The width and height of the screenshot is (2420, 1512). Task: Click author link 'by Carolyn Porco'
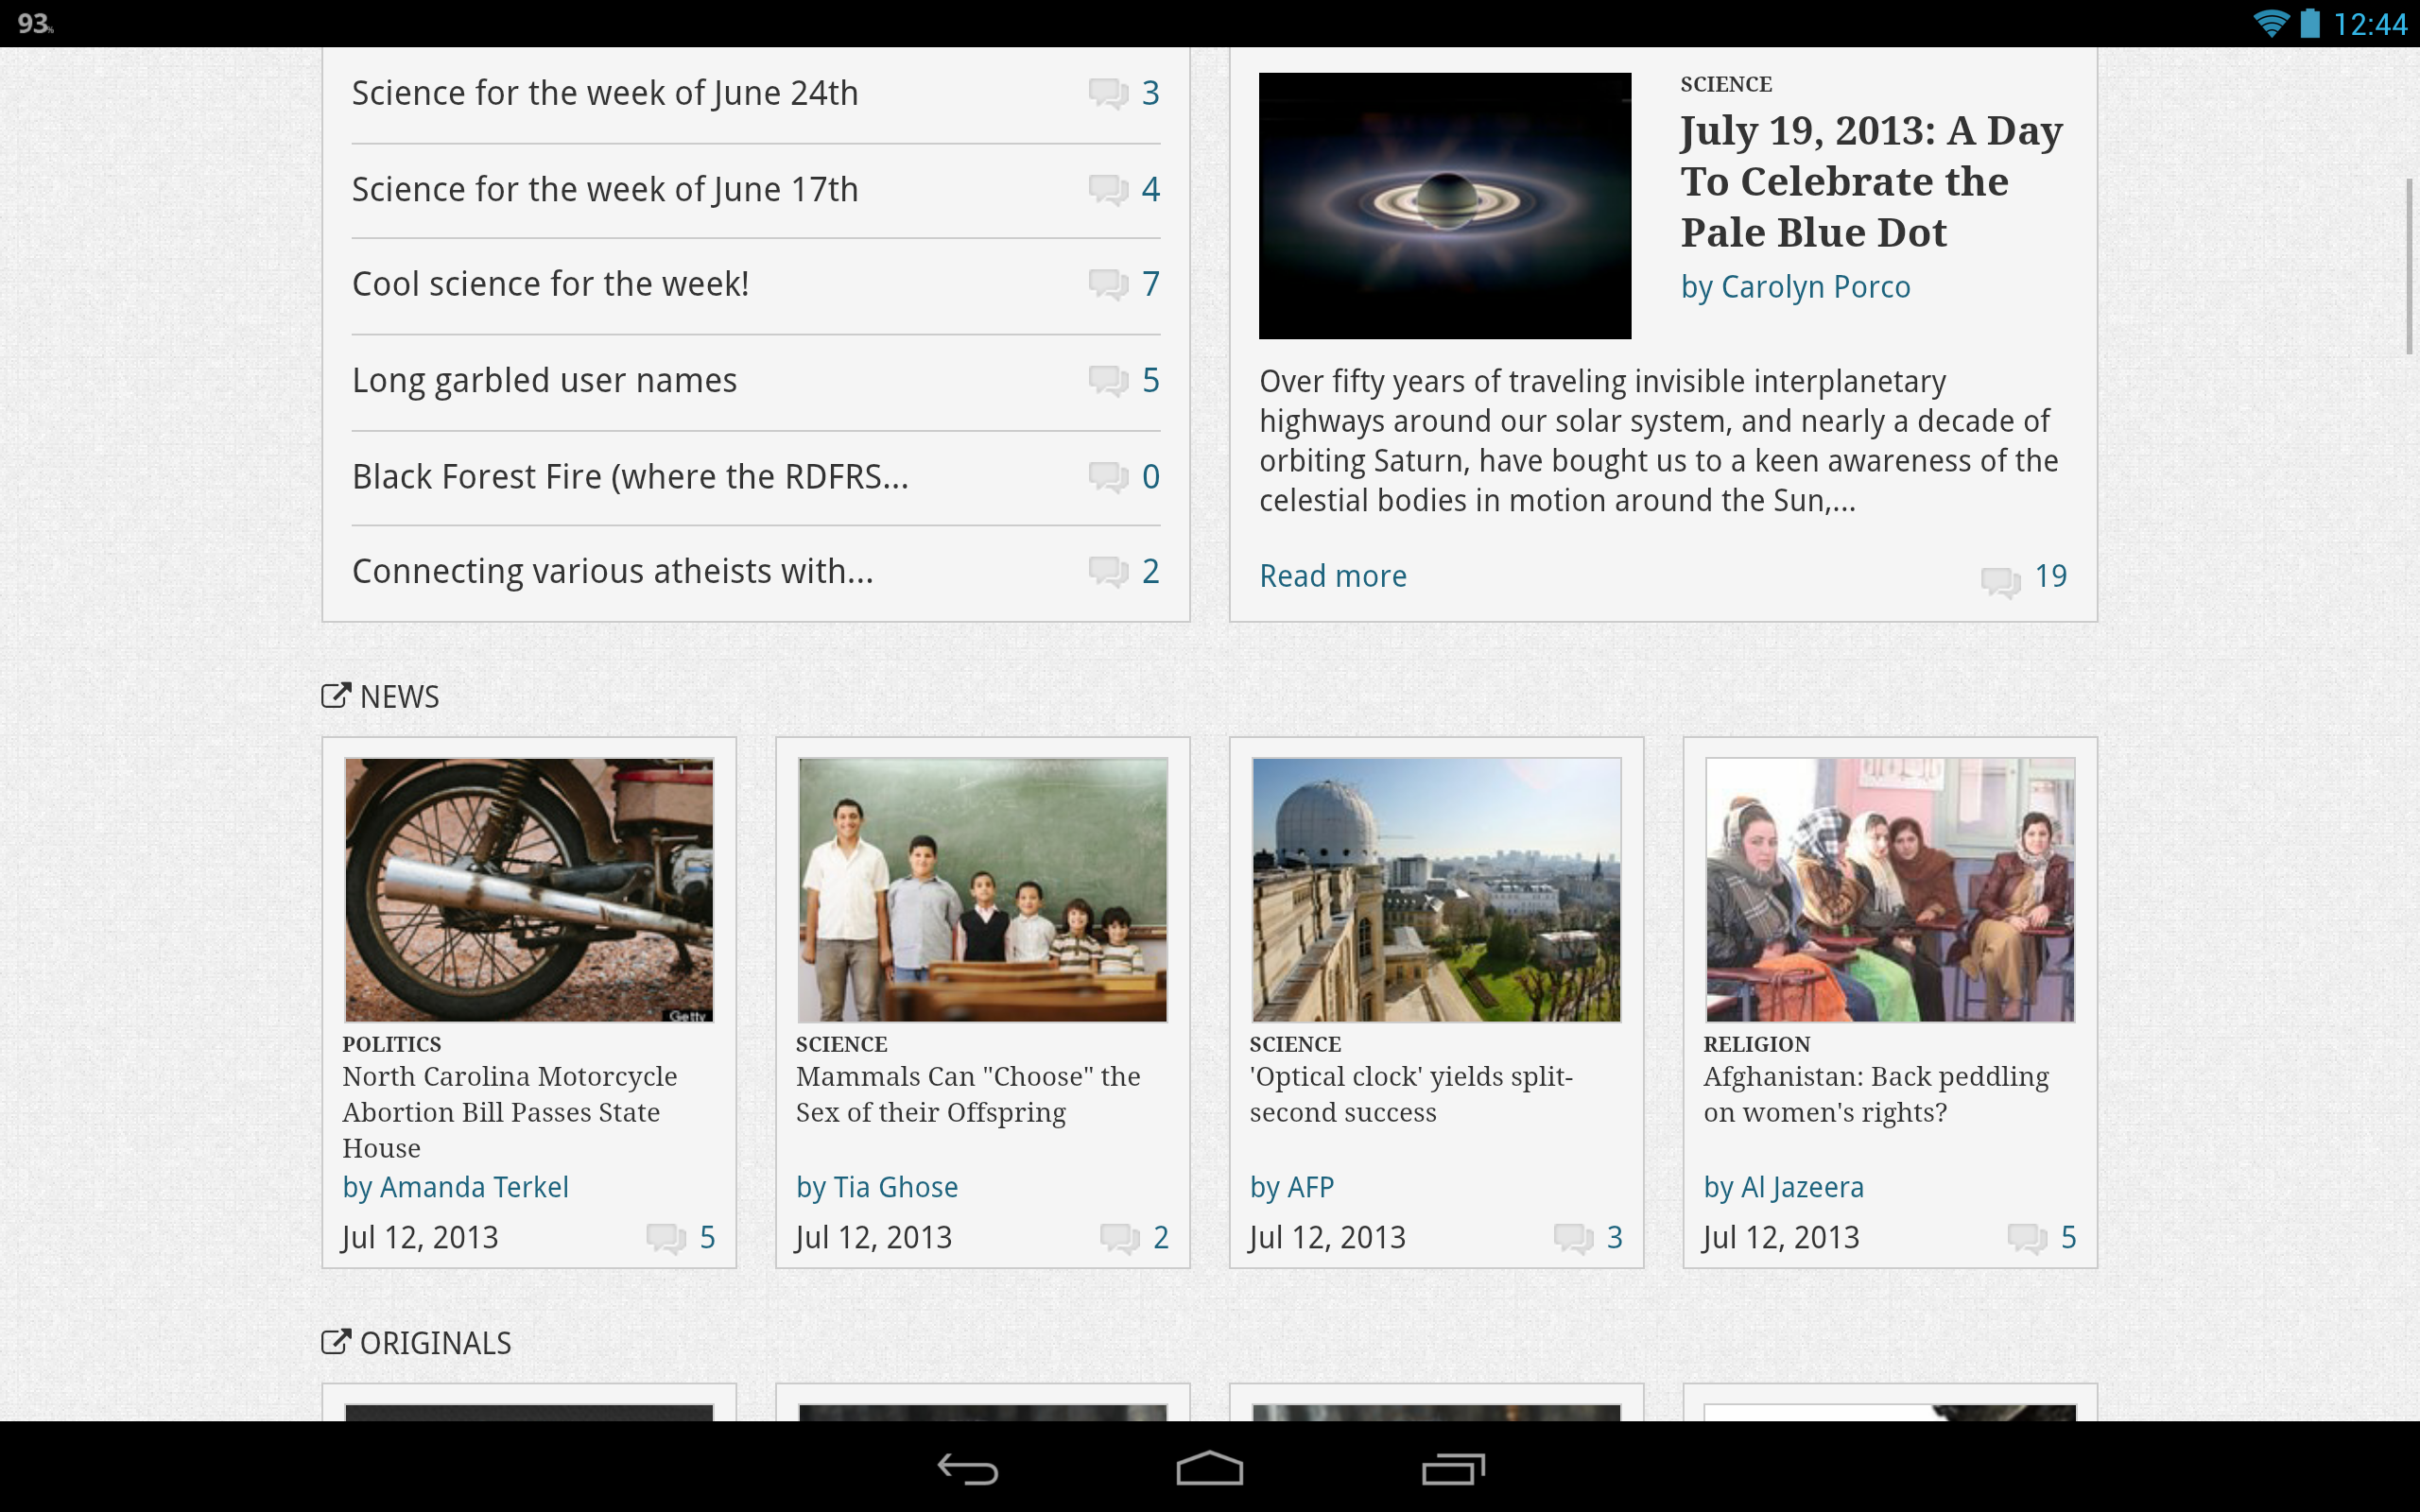(1795, 287)
